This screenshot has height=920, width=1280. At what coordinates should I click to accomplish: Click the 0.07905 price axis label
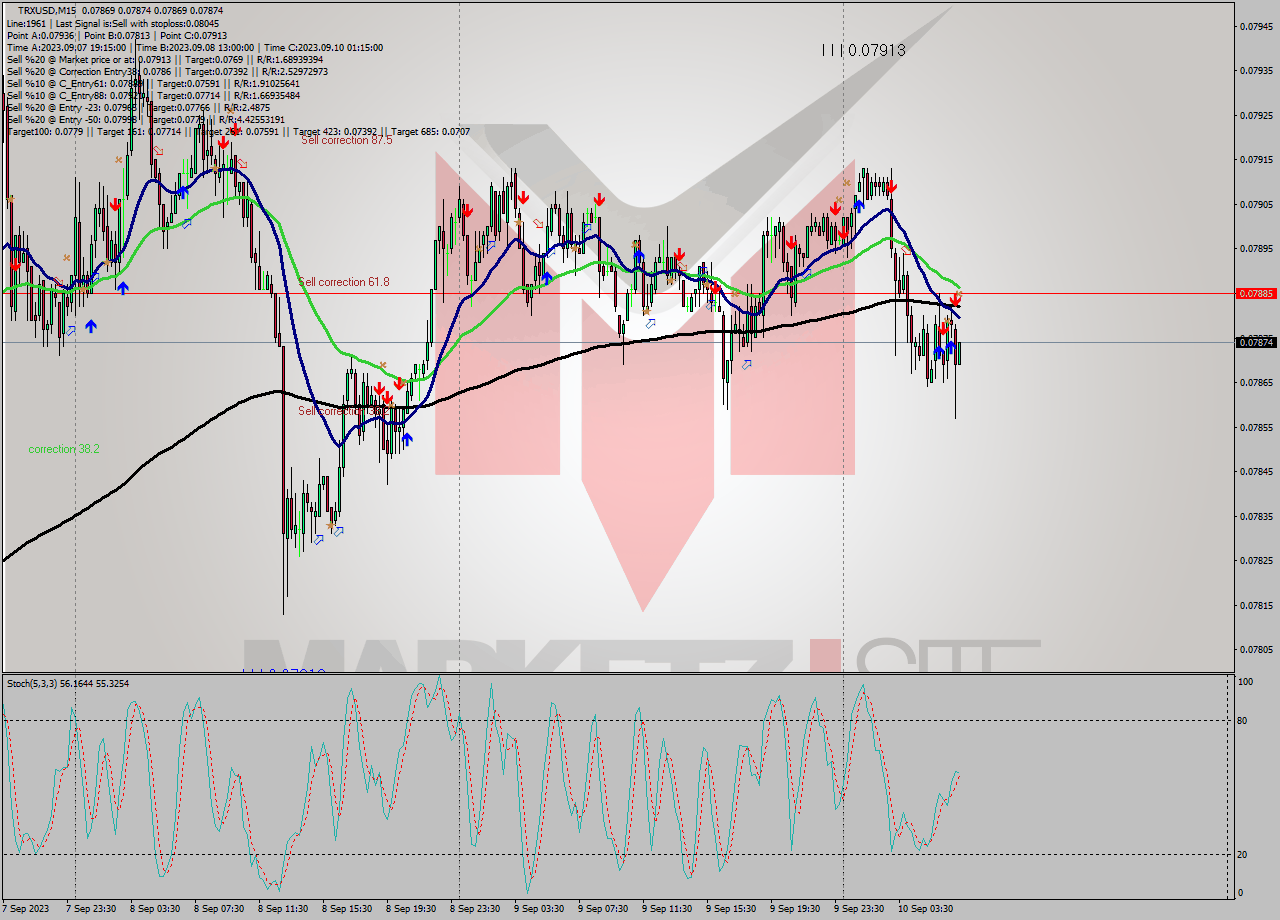click(x=1256, y=204)
